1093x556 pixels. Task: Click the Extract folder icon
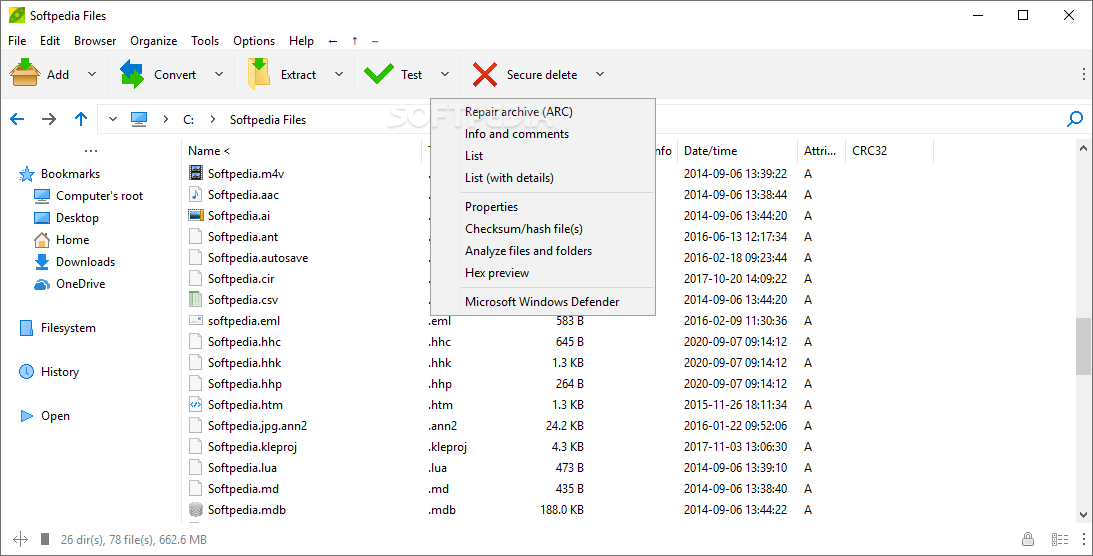coord(259,74)
